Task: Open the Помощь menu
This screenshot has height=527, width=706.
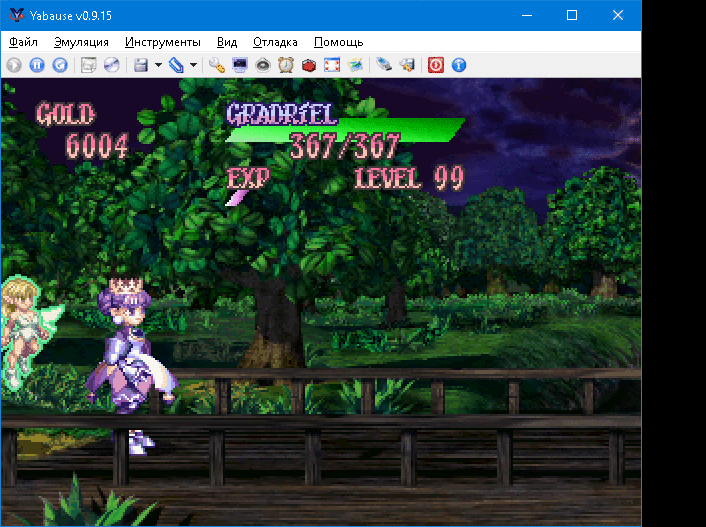Action: tap(338, 42)
